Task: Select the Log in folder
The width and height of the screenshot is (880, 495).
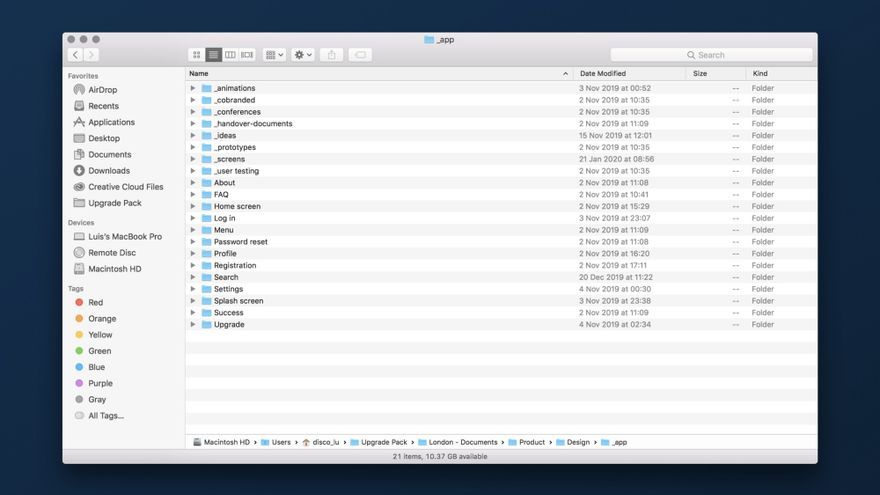Action: 224,218
